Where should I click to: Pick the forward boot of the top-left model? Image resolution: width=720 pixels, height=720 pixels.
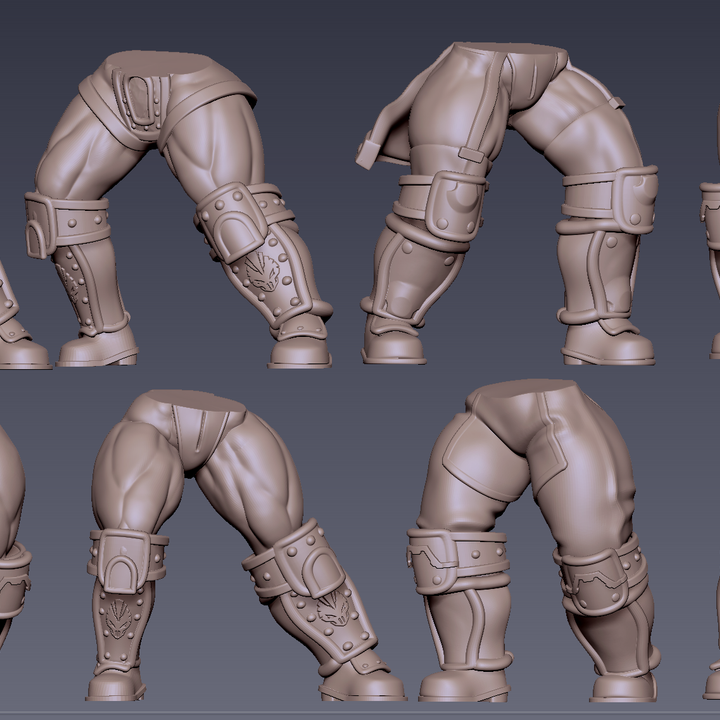coord(299,345)
